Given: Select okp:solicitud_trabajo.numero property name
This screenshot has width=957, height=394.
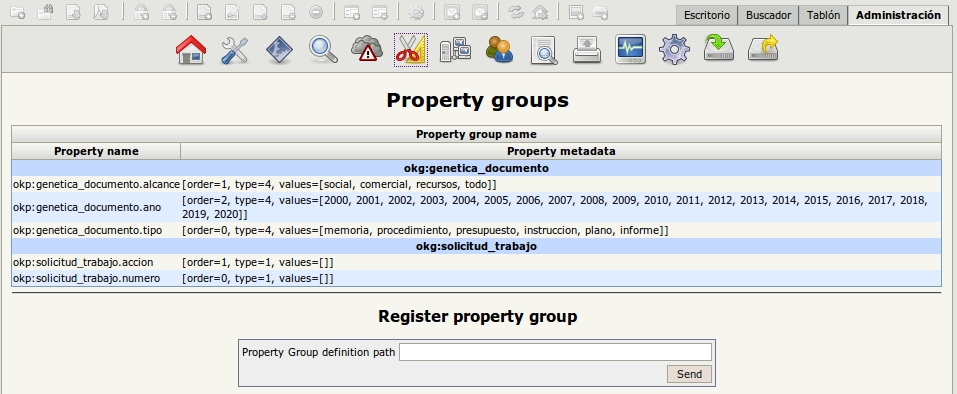Looking at the screenshot, I should [x=87, y=278].
